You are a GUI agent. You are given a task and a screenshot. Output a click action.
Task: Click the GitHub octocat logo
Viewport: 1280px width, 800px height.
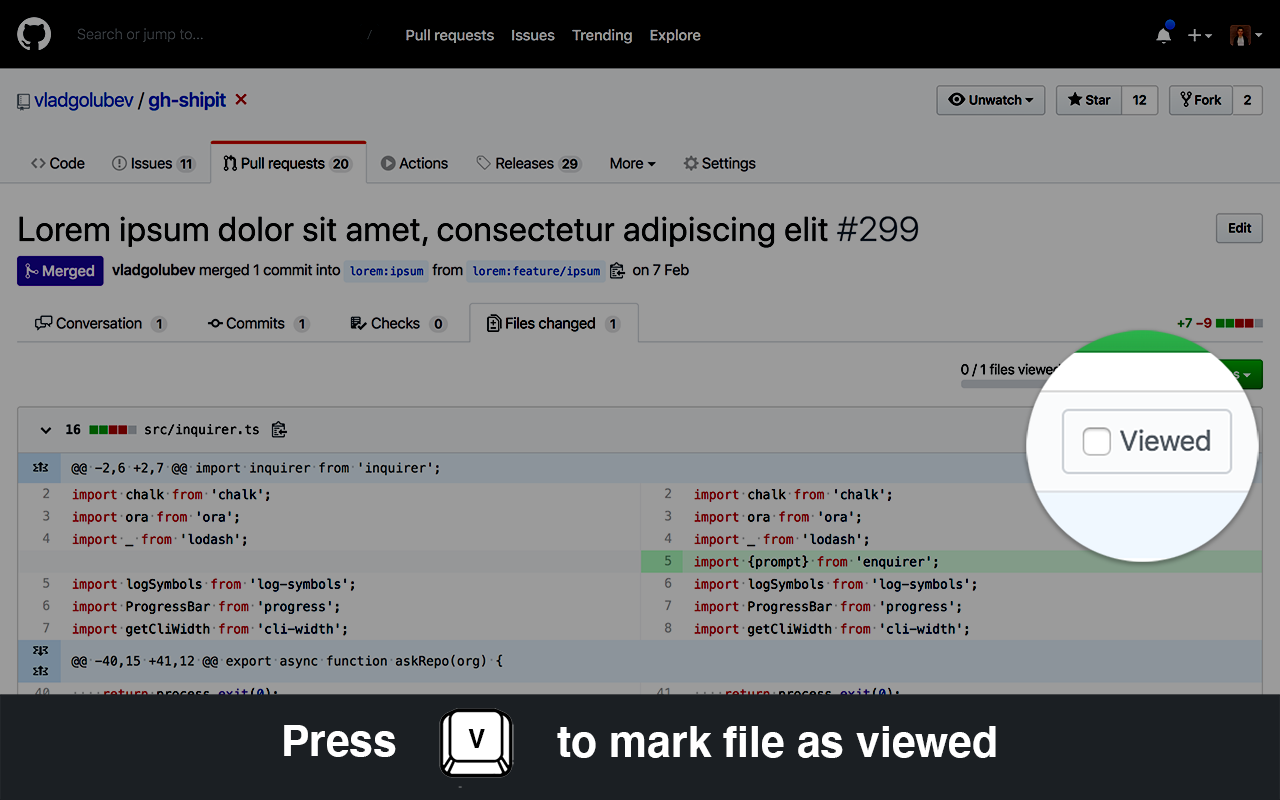coord(34,34)
